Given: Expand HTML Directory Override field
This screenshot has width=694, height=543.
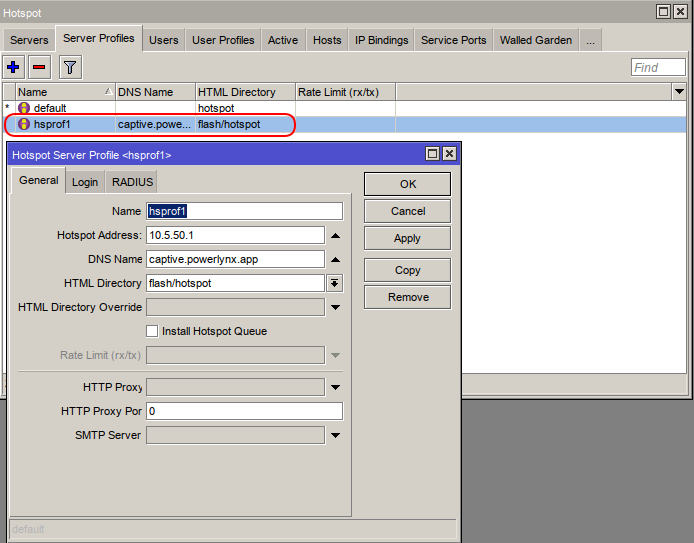Looking at the screenshot, I should 335,307.
